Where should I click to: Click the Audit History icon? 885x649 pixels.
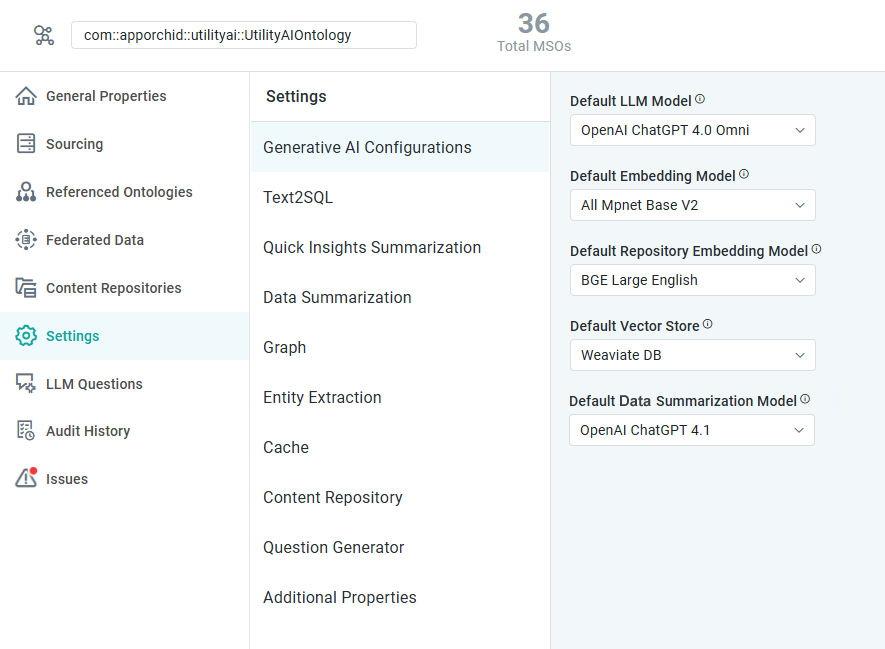(x=26, y=431)
